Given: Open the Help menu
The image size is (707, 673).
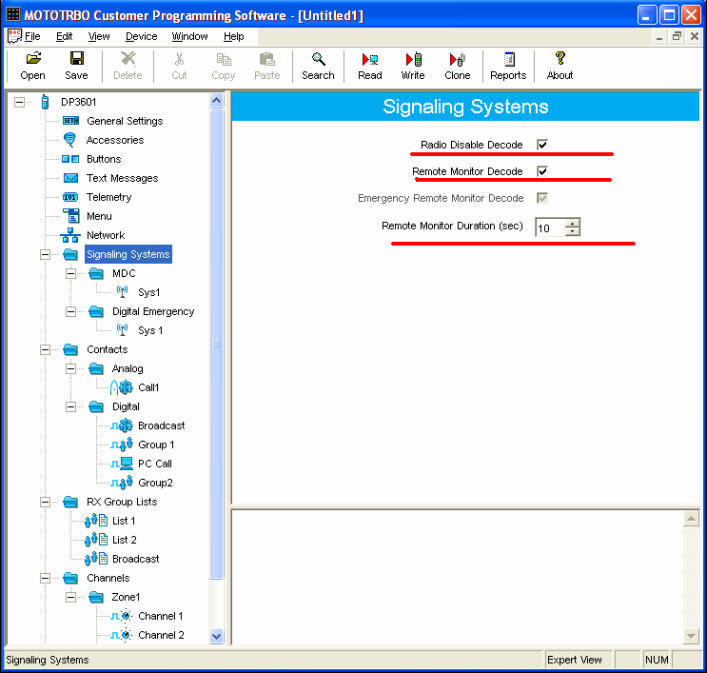Looking at the screenshot, I should coord(234,37).
